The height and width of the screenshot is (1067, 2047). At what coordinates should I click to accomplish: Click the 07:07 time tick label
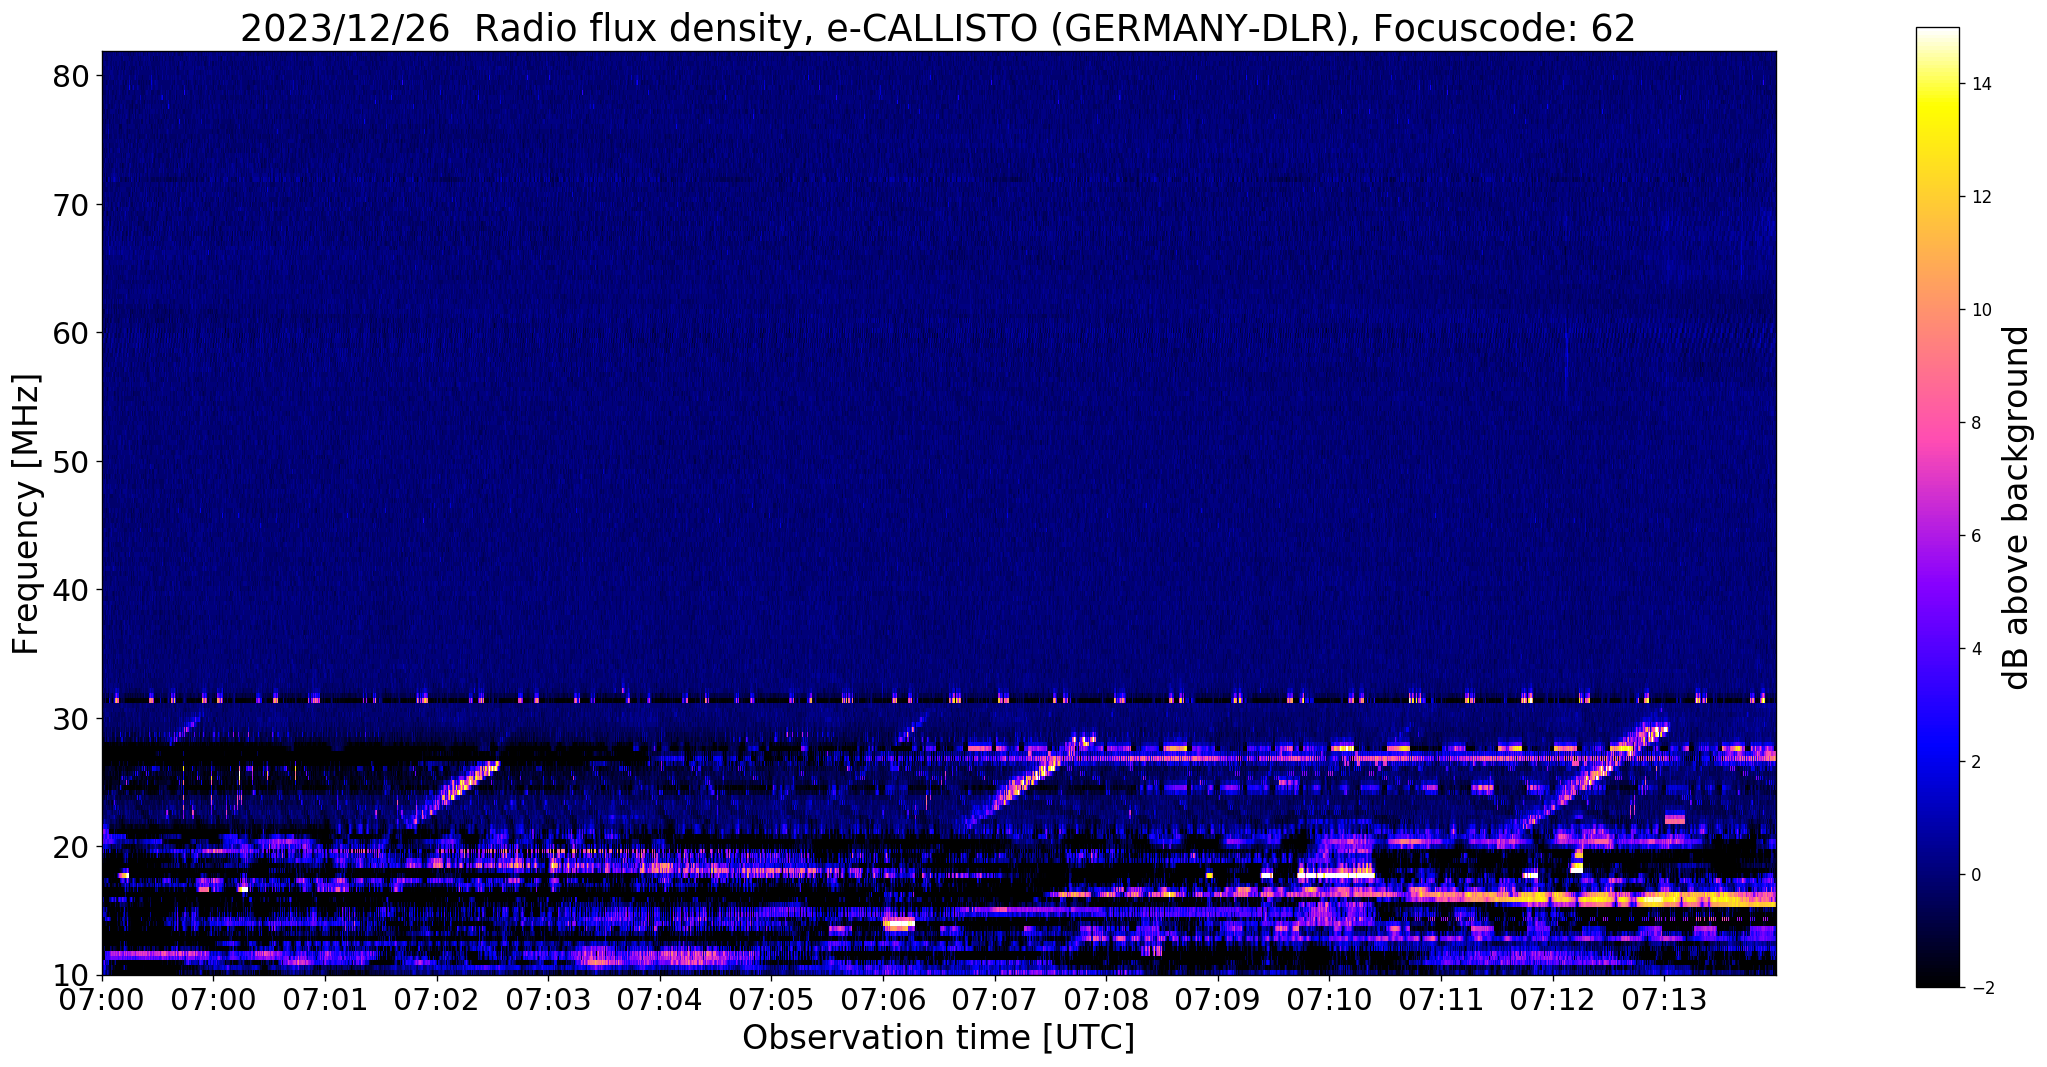point(995,998)
